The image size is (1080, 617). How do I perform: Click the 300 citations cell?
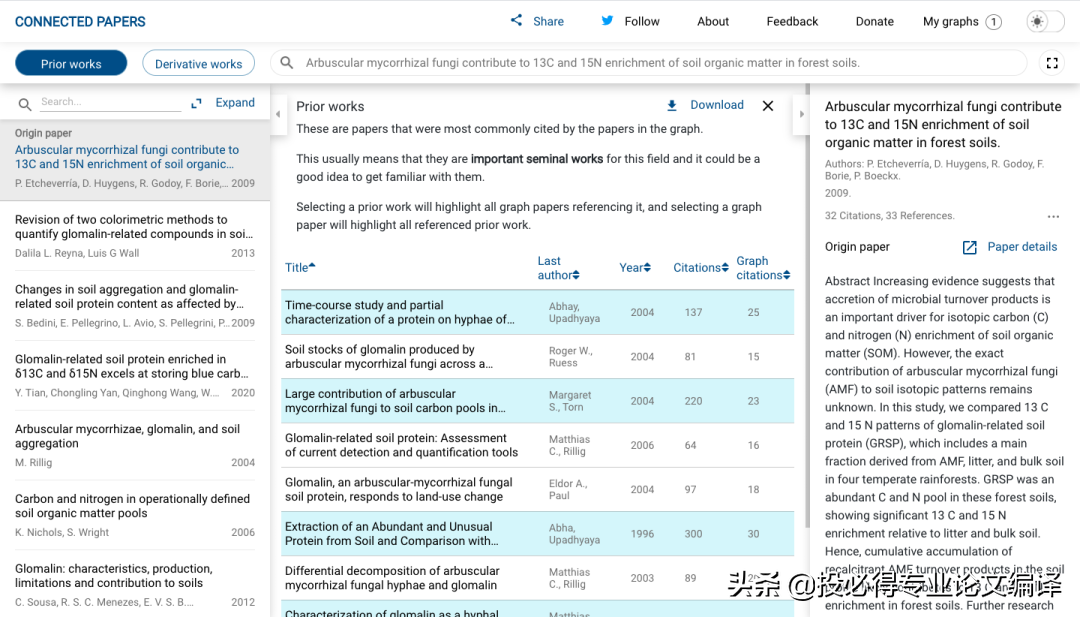(x=693, y=534)
